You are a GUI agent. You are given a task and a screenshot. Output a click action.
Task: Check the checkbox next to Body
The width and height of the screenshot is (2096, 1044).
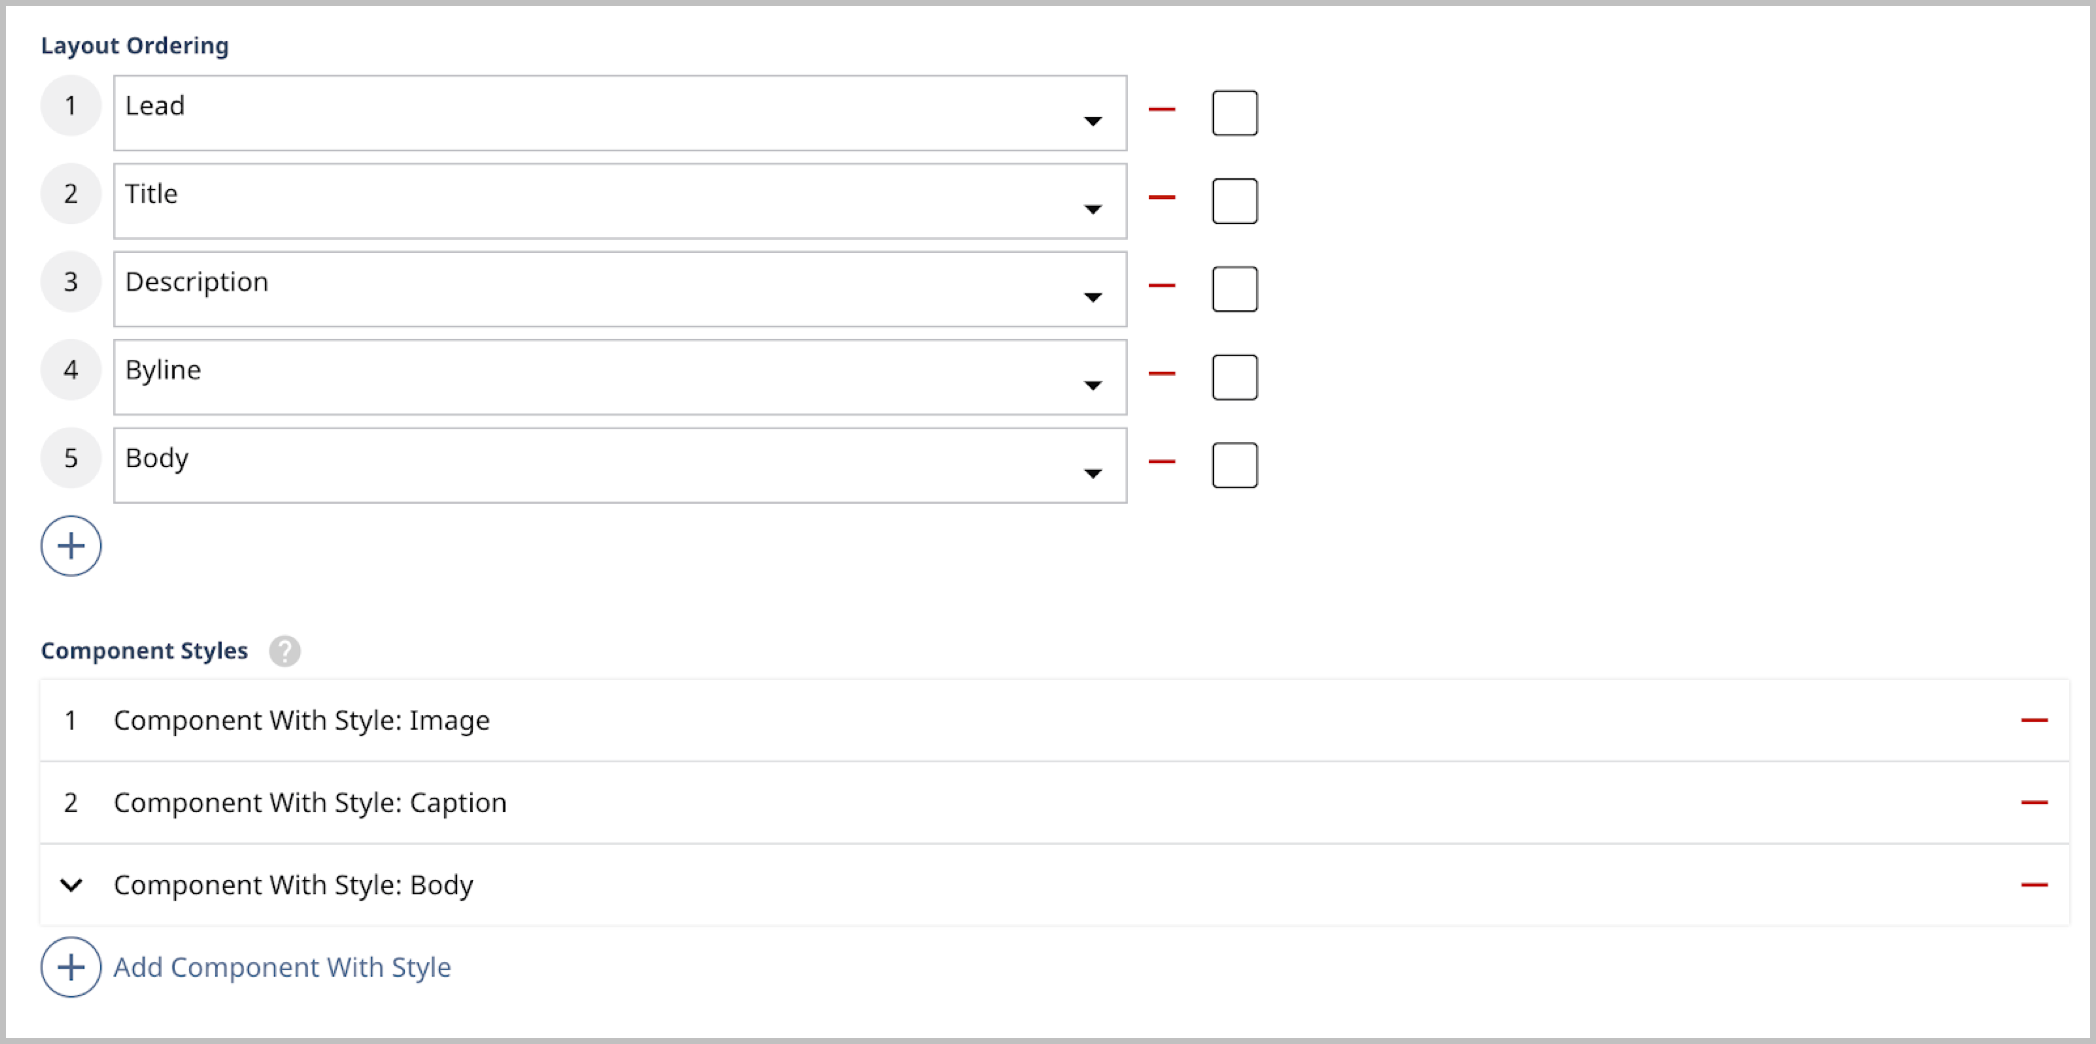point(1234,464)
